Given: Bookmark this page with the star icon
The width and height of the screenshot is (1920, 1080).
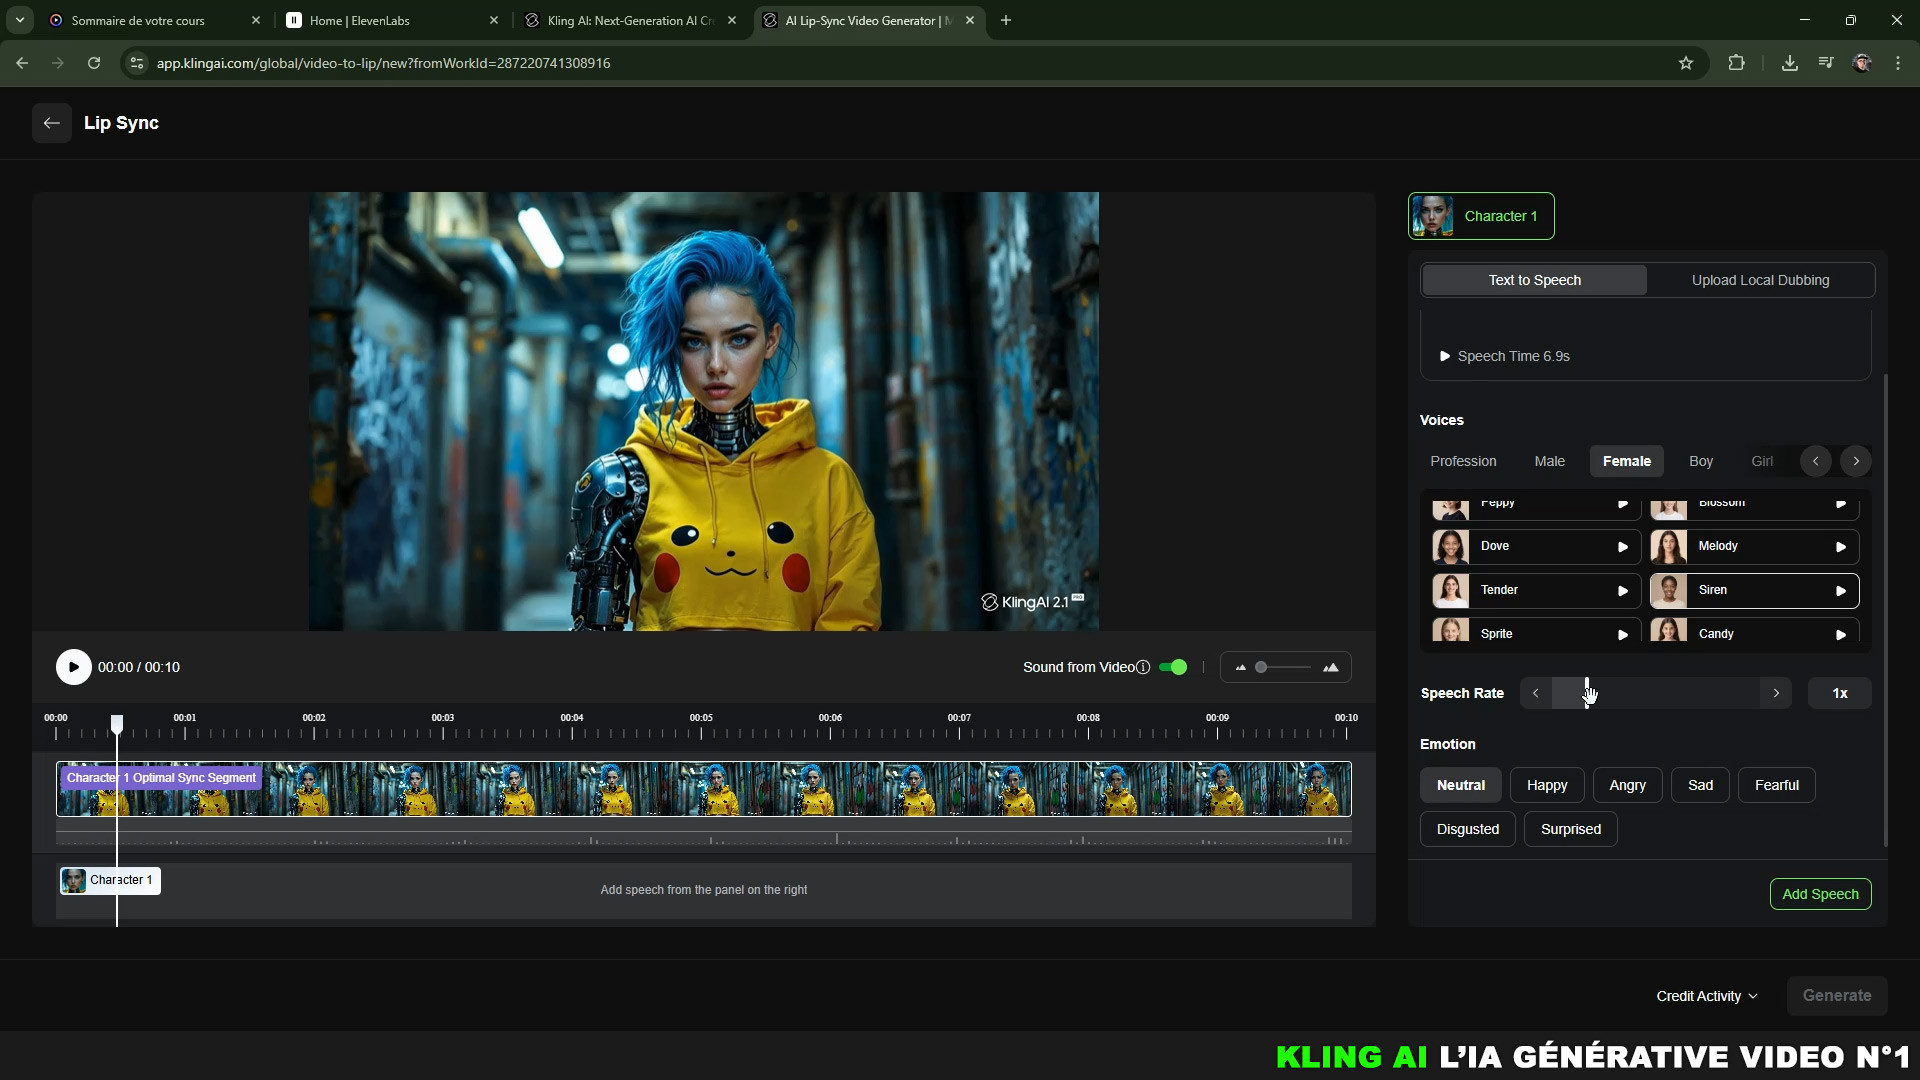Looking at the screenshot, I should click(1686, 63).
